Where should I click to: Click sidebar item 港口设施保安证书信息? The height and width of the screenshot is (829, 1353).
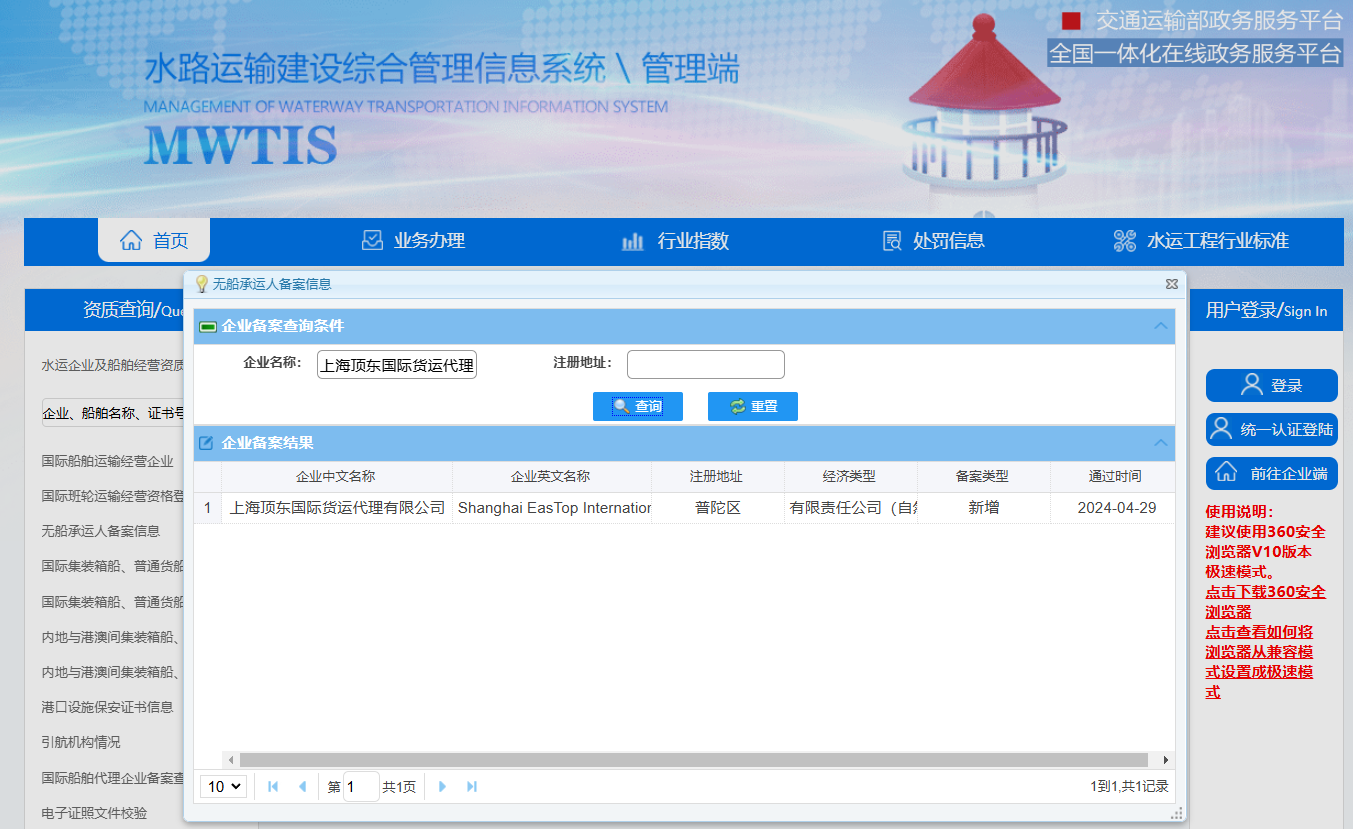107,707
